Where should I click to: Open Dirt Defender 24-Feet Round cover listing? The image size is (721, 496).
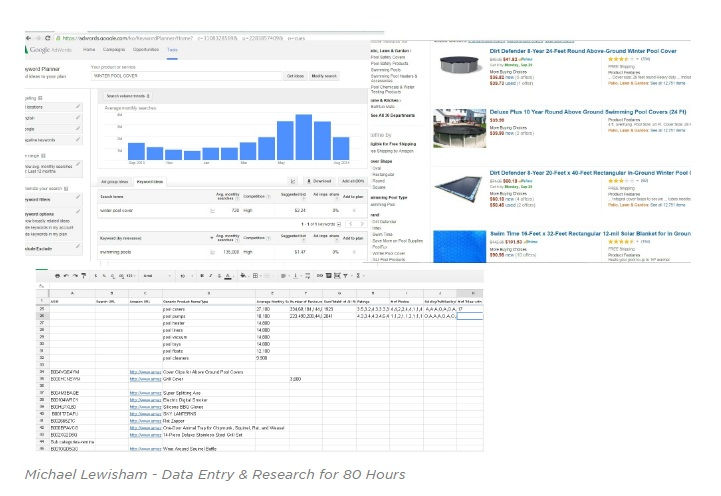click(x=583, y=51)
